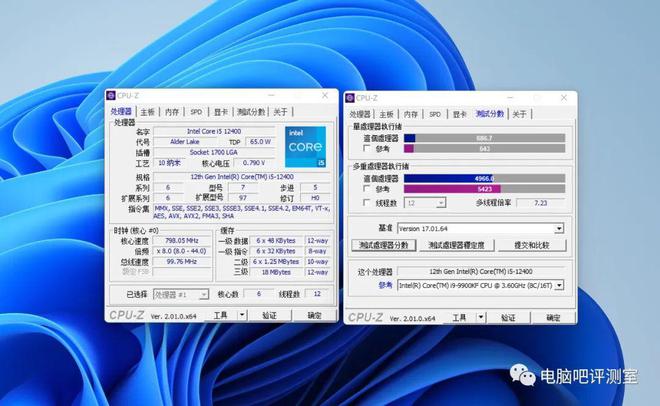Open the 关于 tab in the benchmark window
This screenshot has width=660, height=406.
click(x=519, y=114)
